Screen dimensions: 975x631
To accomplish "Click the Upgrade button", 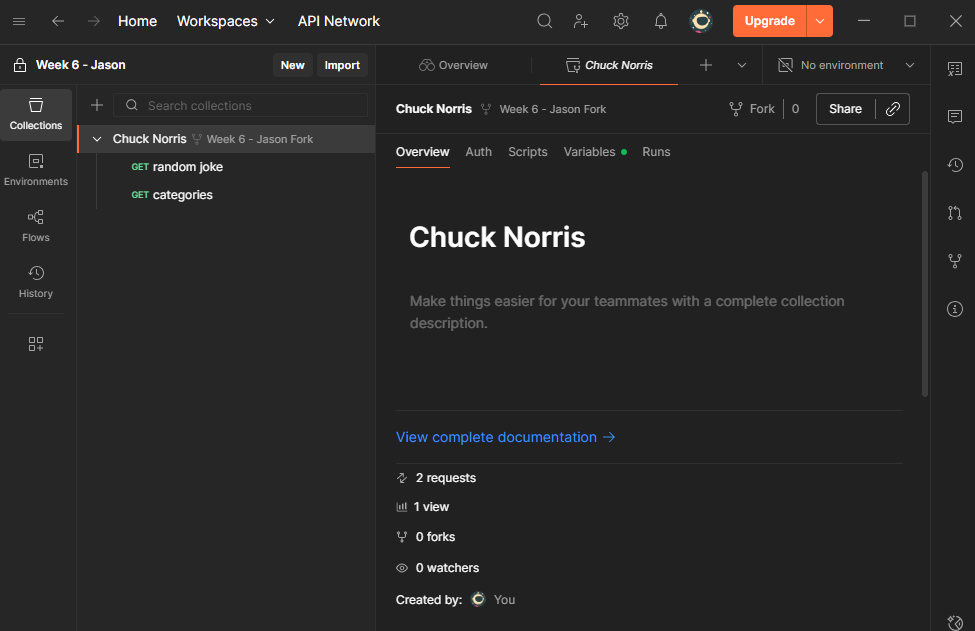I will pos(770,21).
